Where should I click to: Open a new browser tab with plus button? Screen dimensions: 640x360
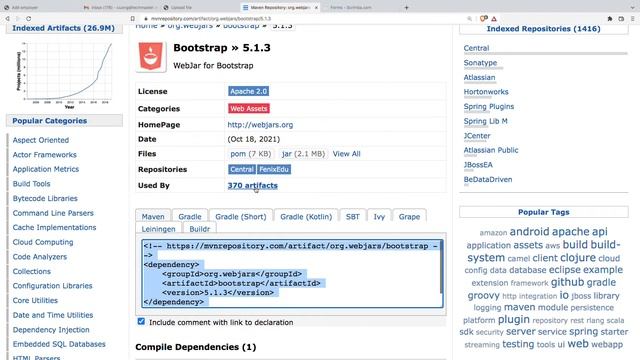click(x=406, y=7)
